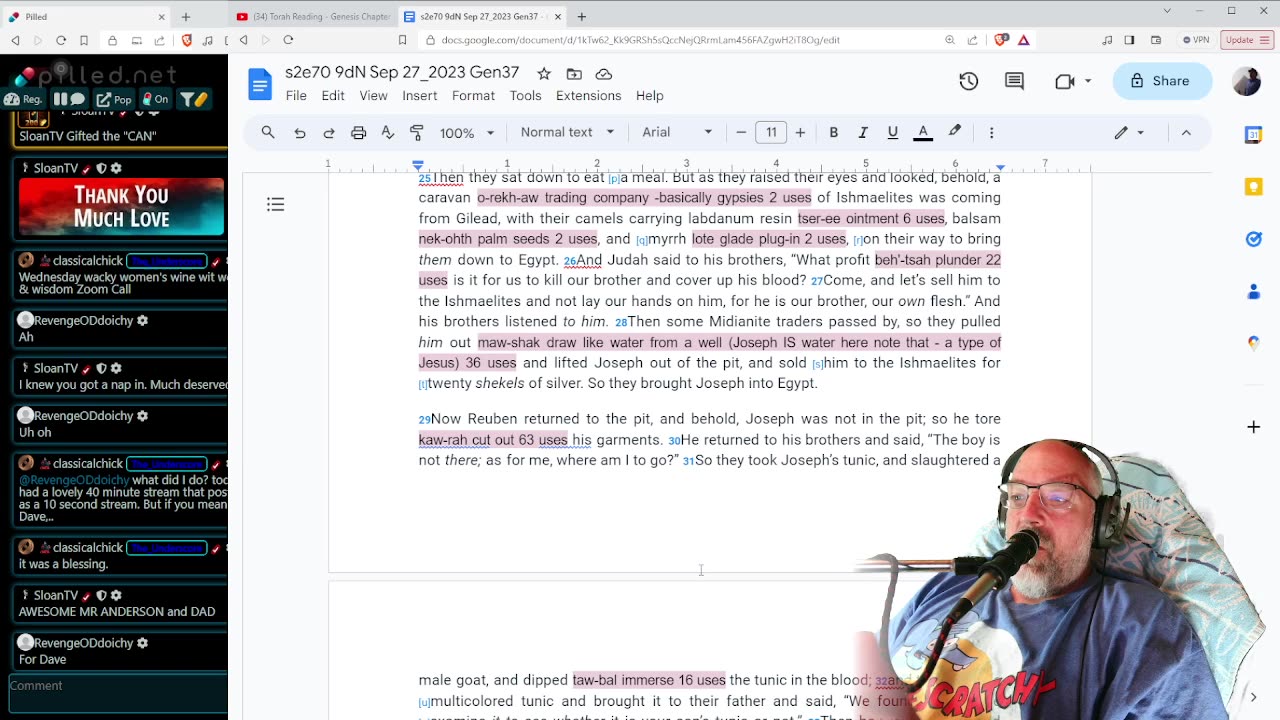Viewport: 1280px width, 720px height.
Task: Check the cloud document status icon
Action: pyautogui.click(x=603, y=73)
